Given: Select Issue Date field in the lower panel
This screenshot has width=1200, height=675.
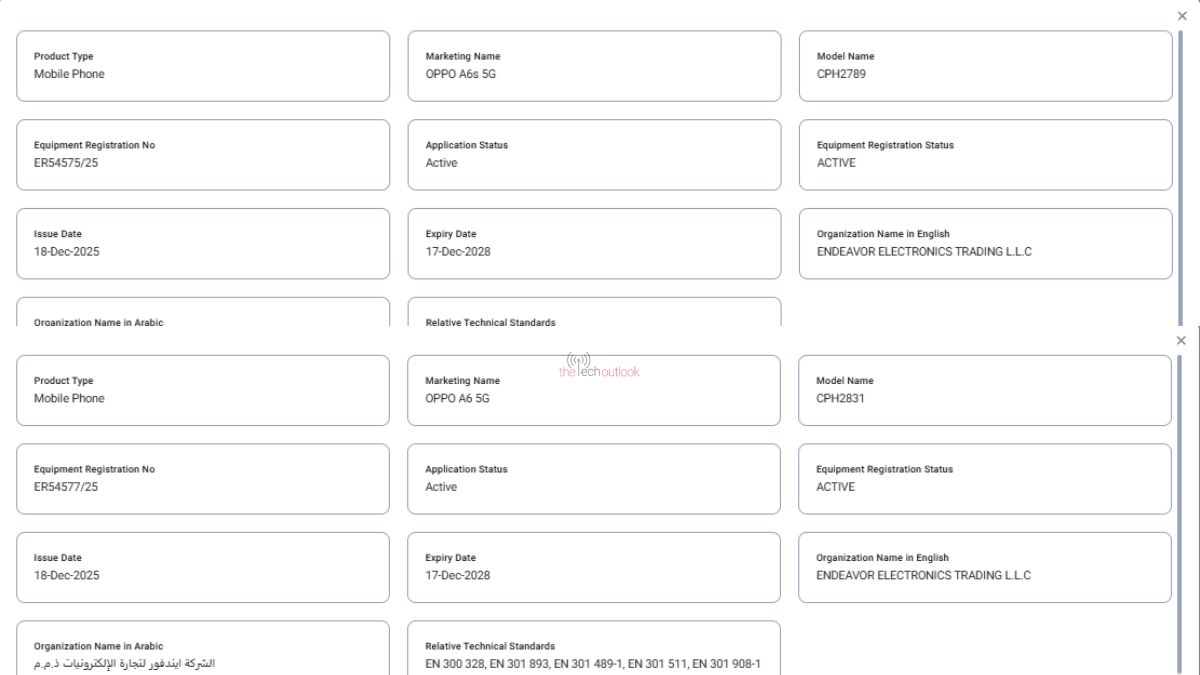Looking at the screenshot, I should (203, 567).
